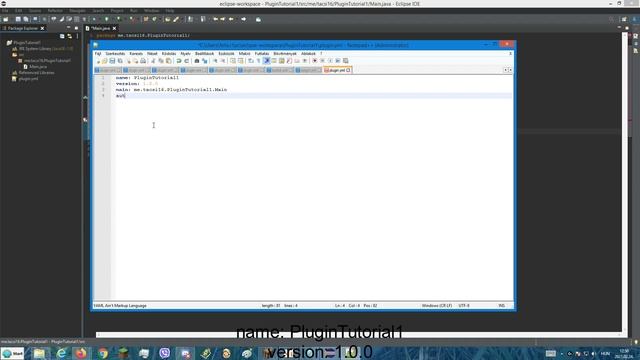Toggle word wrap in Notepad++ toolbar

[251, 61]
